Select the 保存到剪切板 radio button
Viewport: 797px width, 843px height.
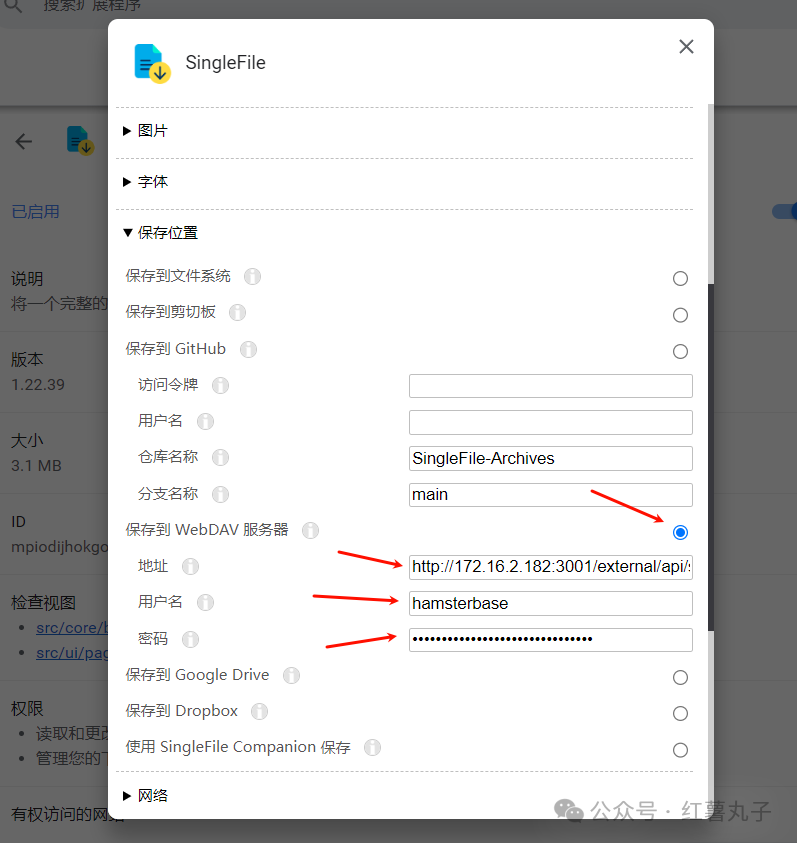click(x=680, y=315)
